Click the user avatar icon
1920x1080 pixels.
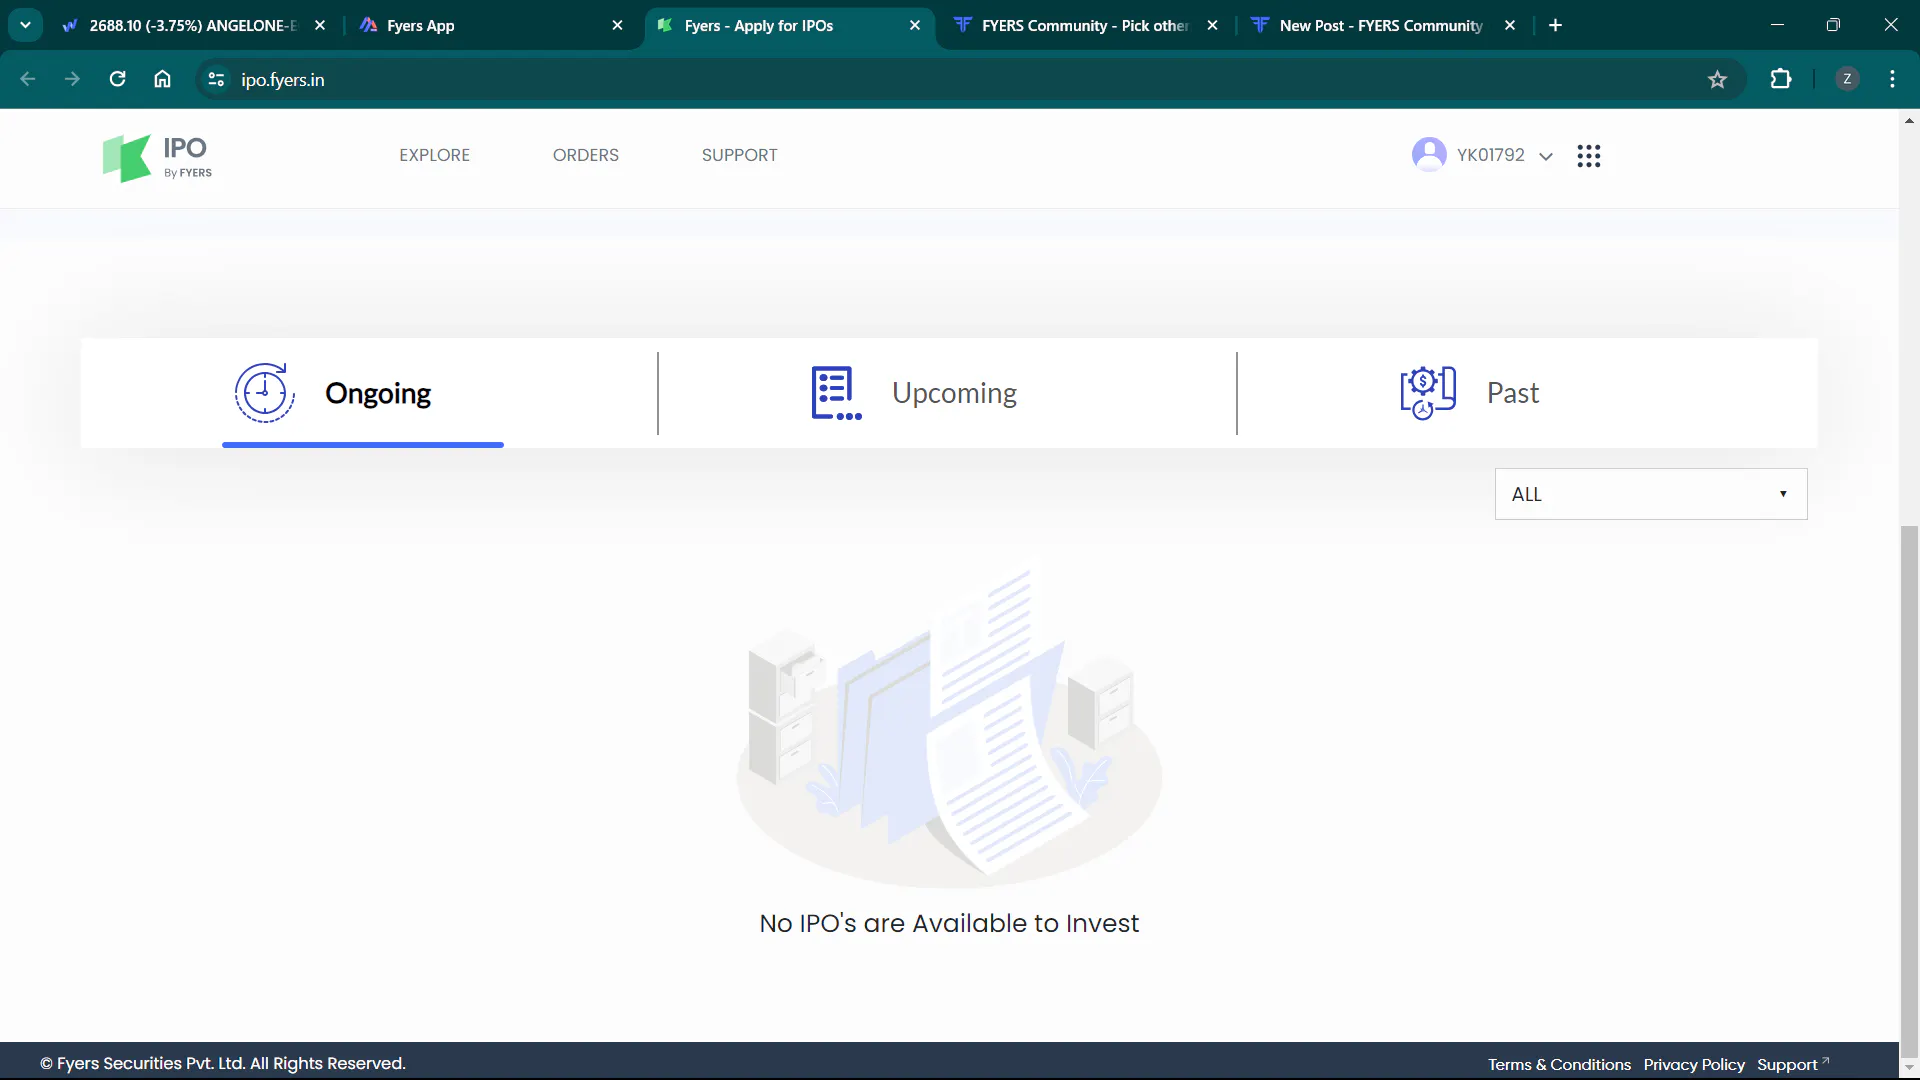point(1429,155)
